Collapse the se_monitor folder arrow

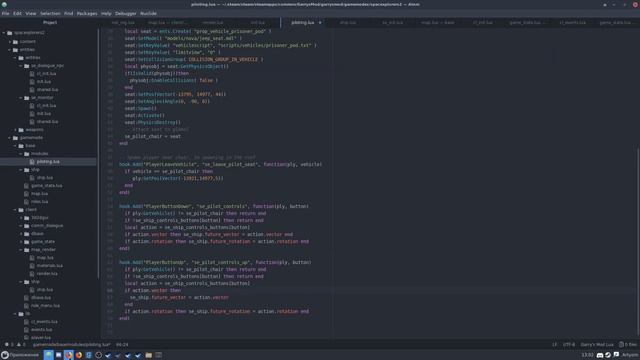click(21, 98)
